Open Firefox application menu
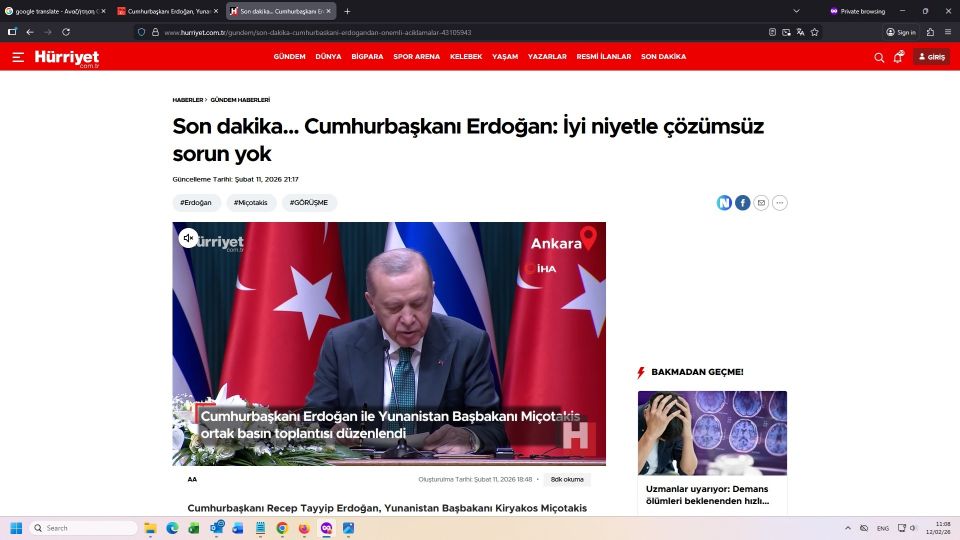 coord(948,32)
